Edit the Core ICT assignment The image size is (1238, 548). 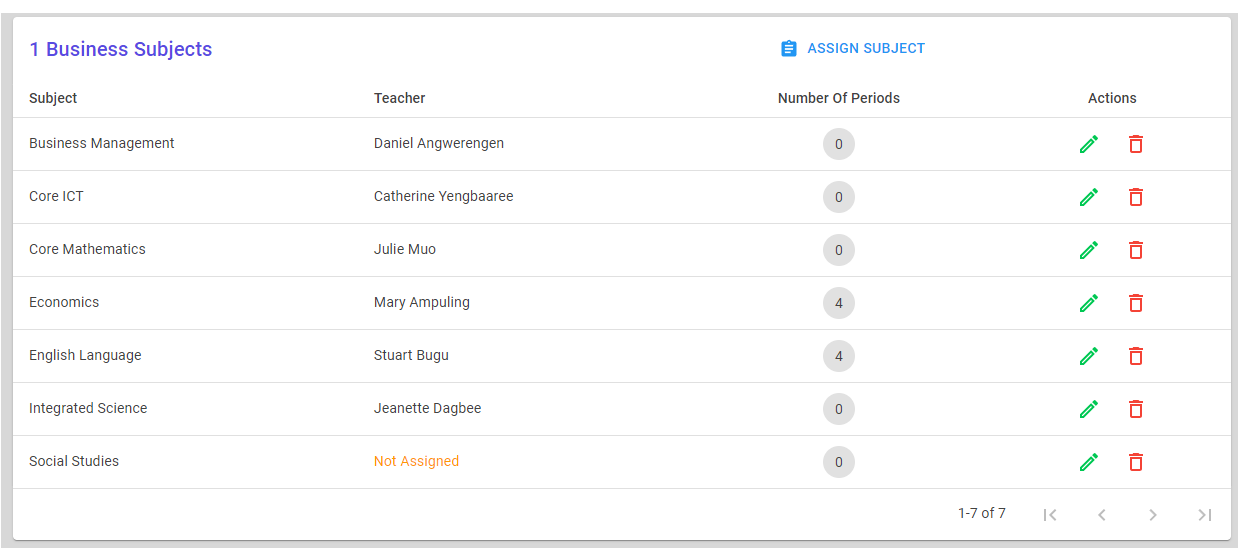click(1089, 197)
